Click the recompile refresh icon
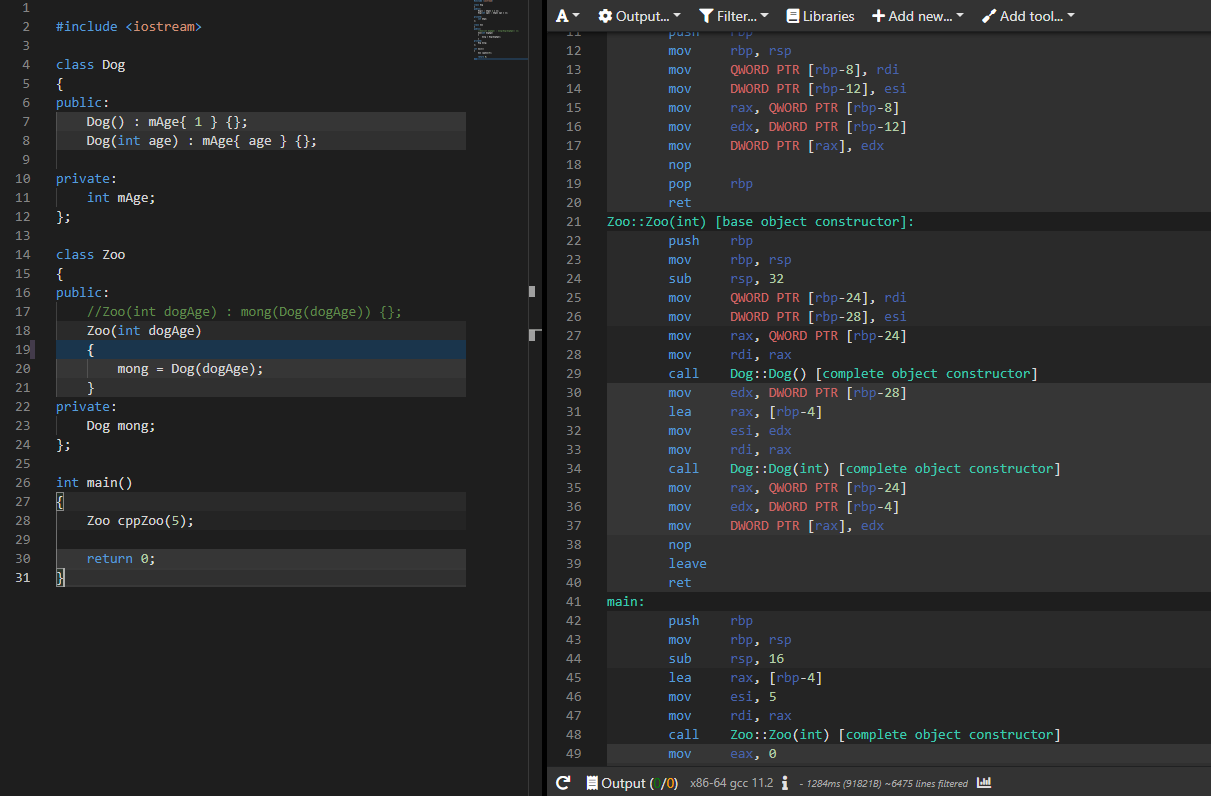The width and height of the screenshot is (1211, 796). (x=563, y=783)
